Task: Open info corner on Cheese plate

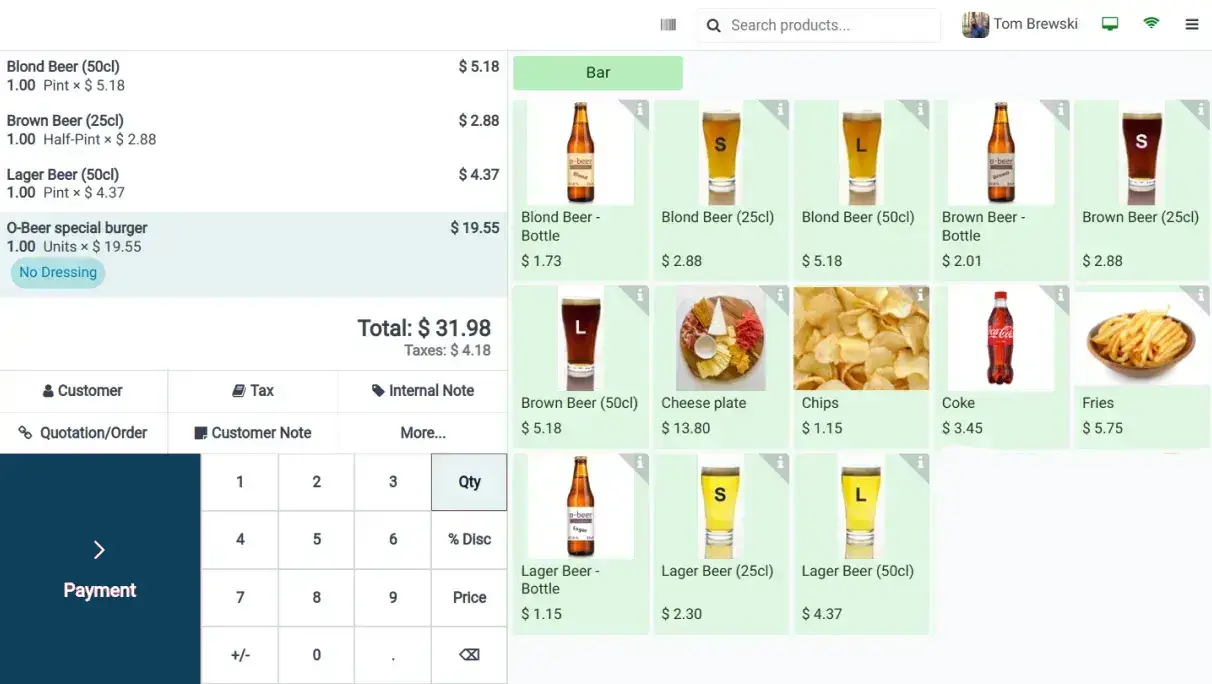Action: coord(779,296)
